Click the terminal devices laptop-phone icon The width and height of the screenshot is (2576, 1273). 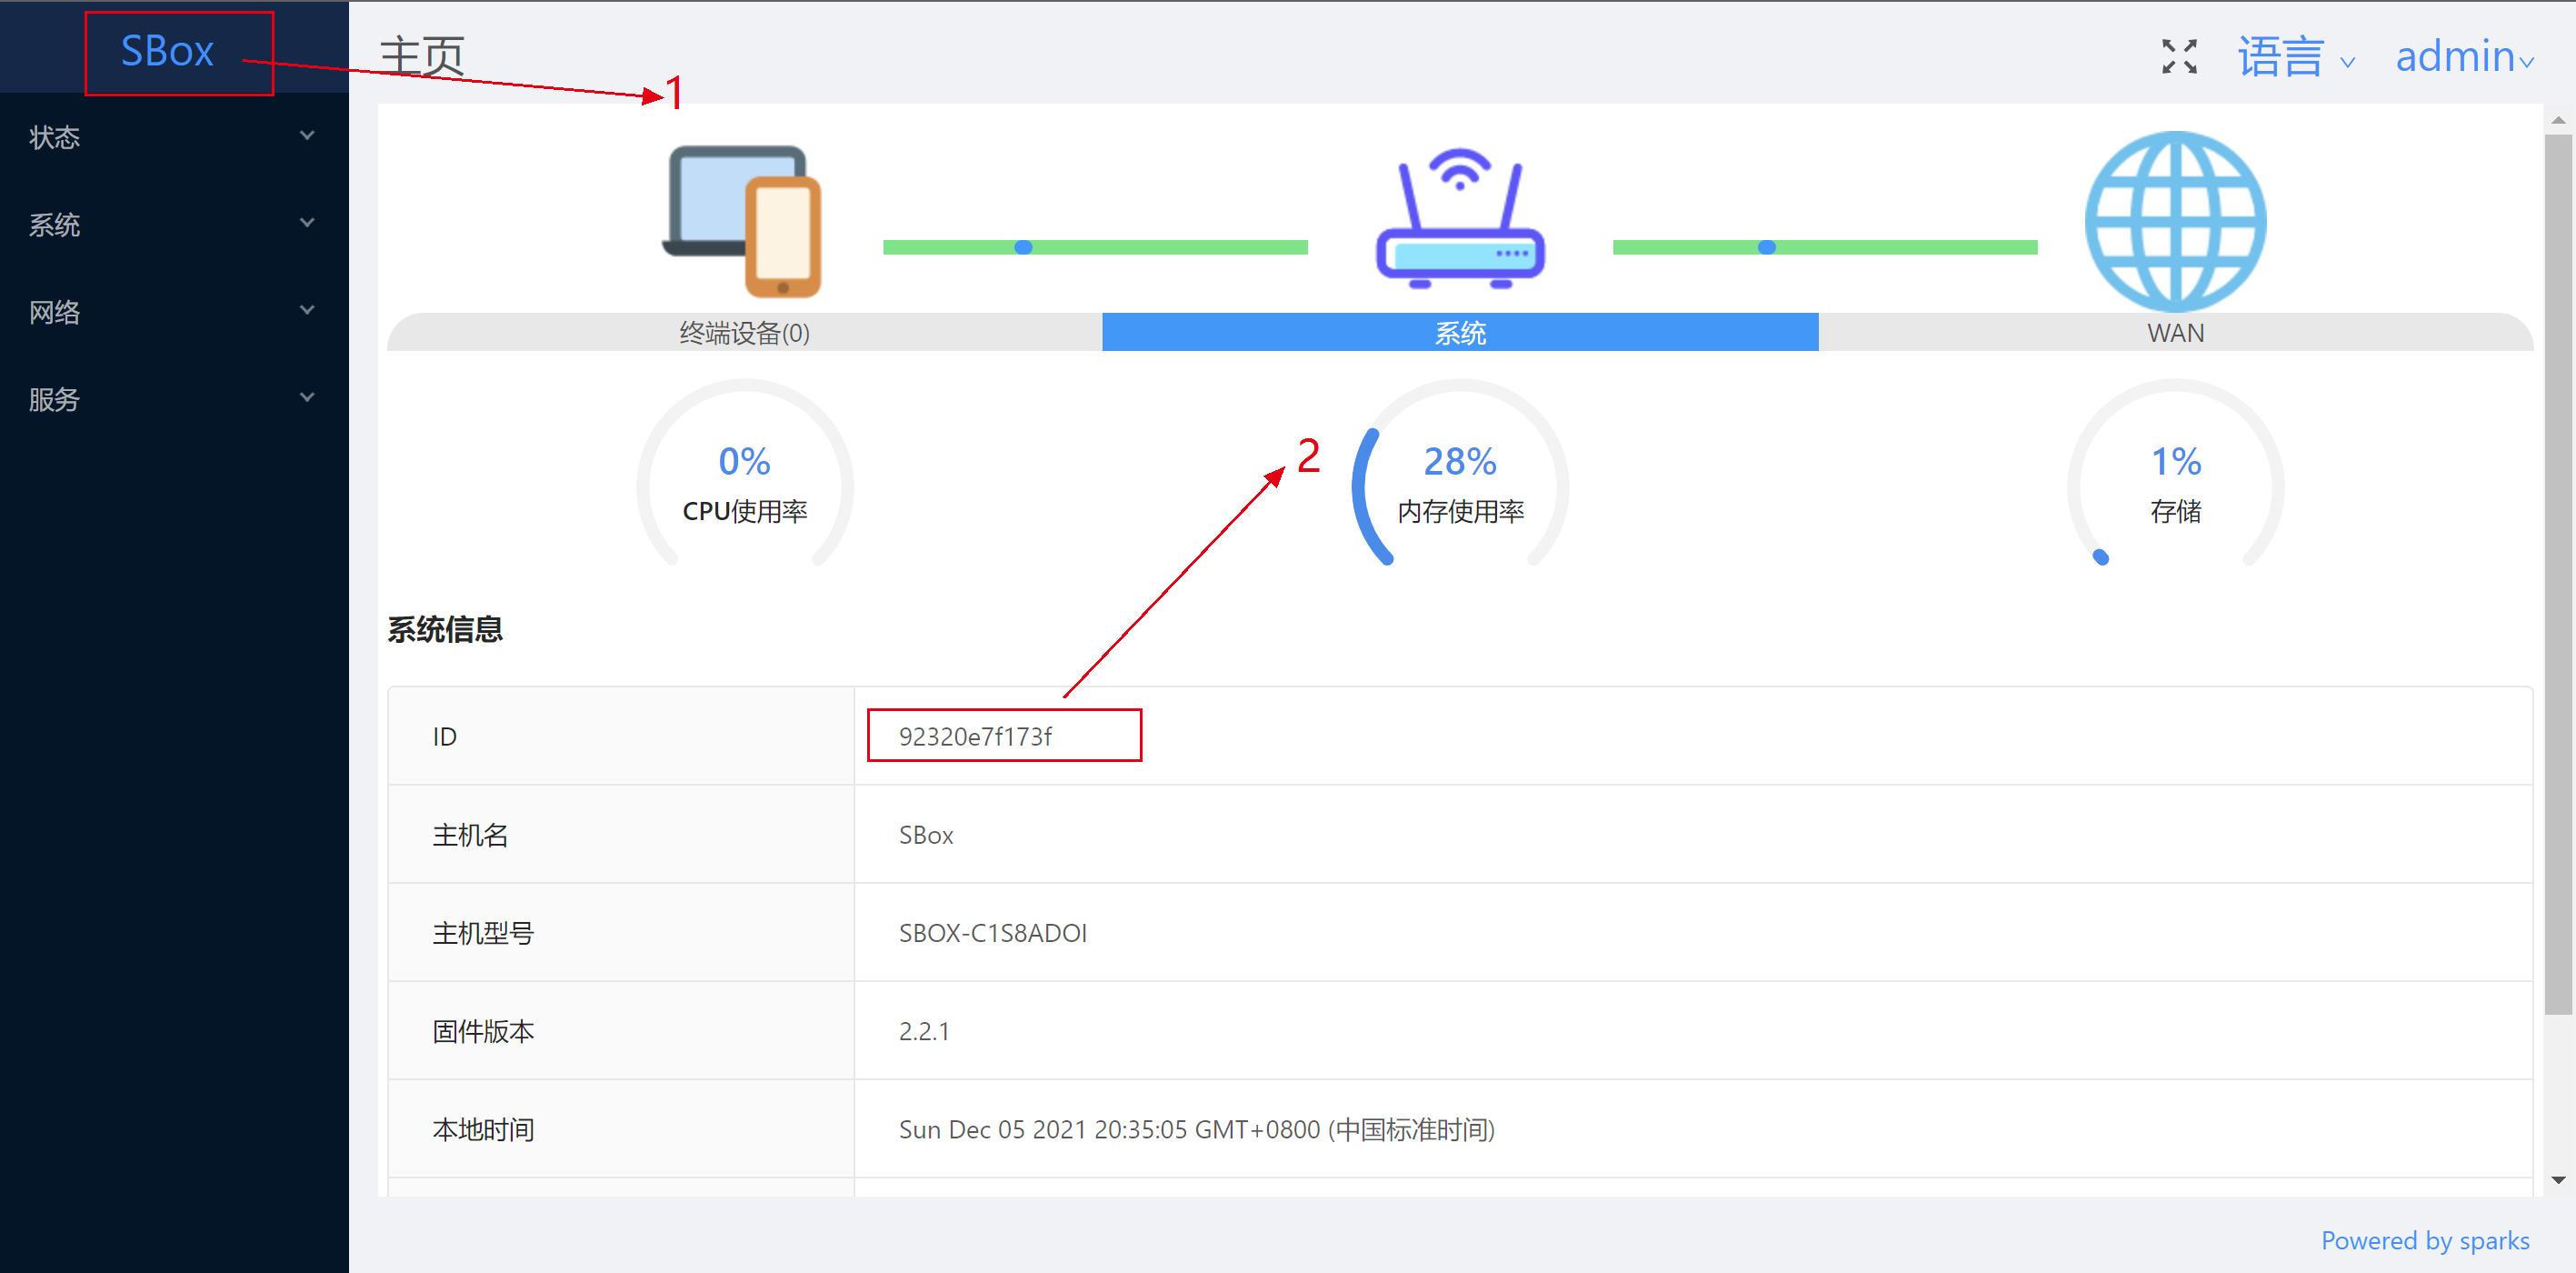743,221
